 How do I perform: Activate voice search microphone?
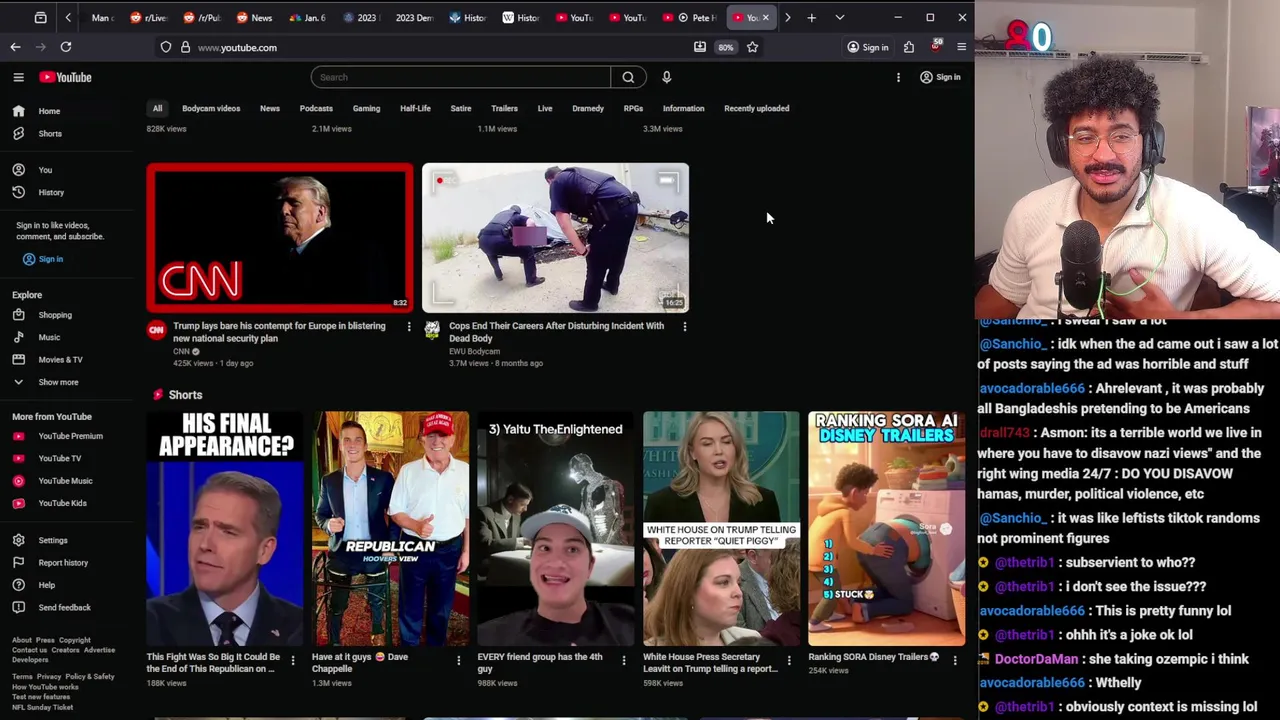click(666, 77)
